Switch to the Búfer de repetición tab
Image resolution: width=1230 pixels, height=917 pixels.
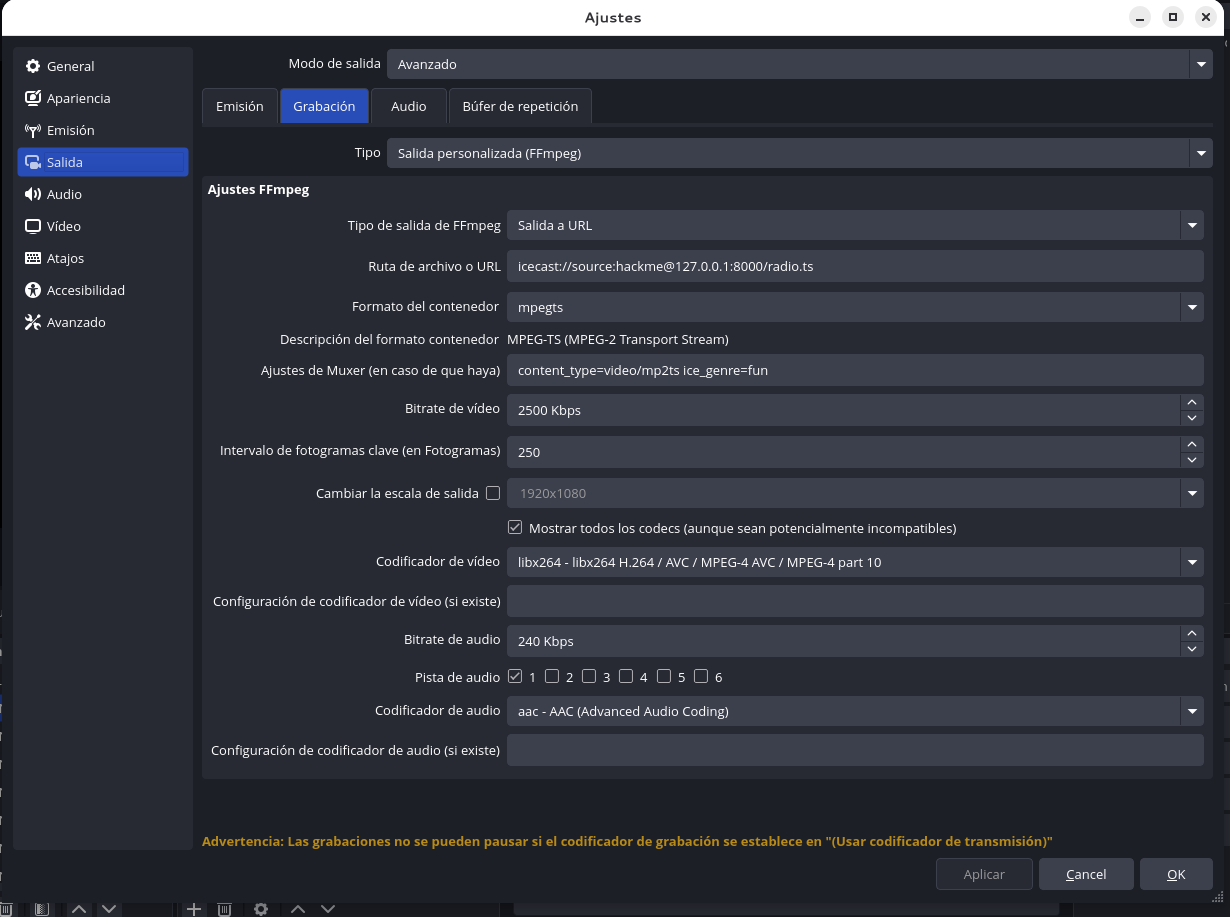pyautogui.click(x=520, y=106)
